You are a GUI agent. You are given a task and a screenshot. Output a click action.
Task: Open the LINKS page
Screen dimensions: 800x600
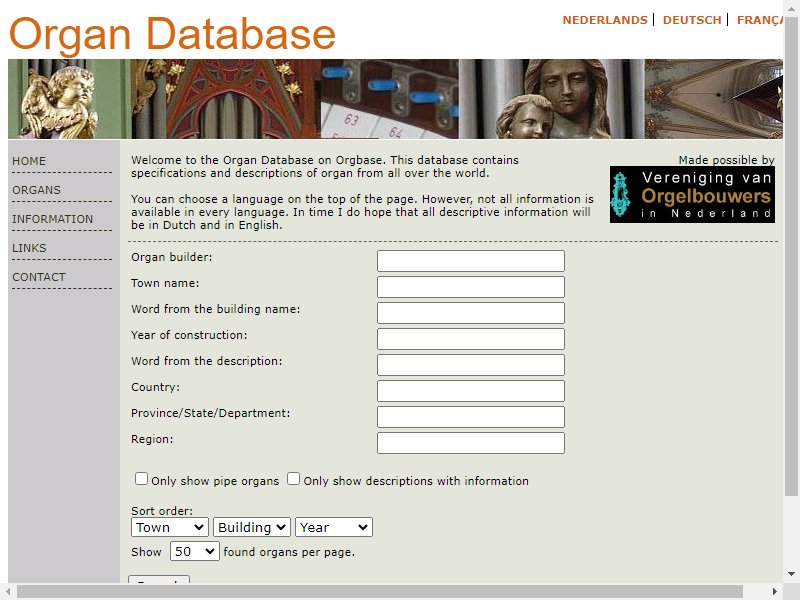(29, 248)
